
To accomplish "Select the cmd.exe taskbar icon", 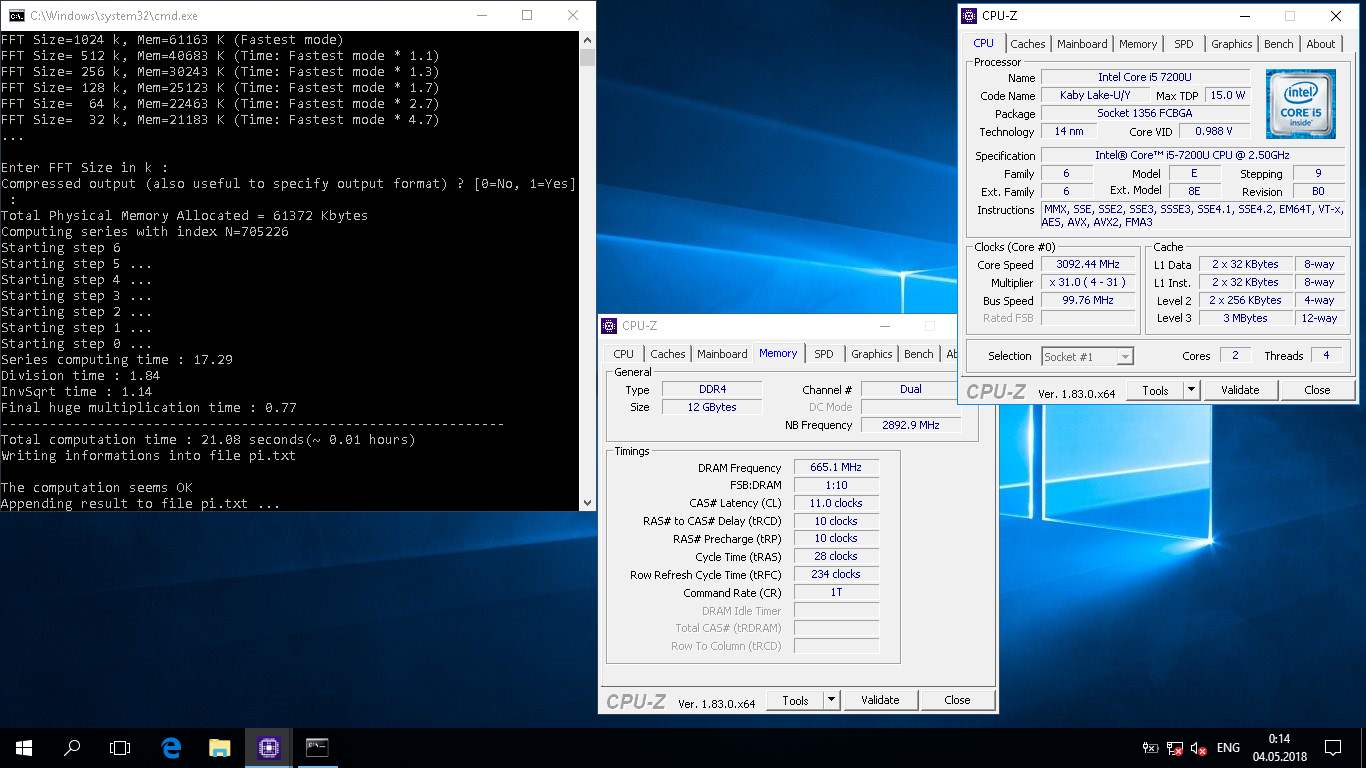I will (317, 747).
